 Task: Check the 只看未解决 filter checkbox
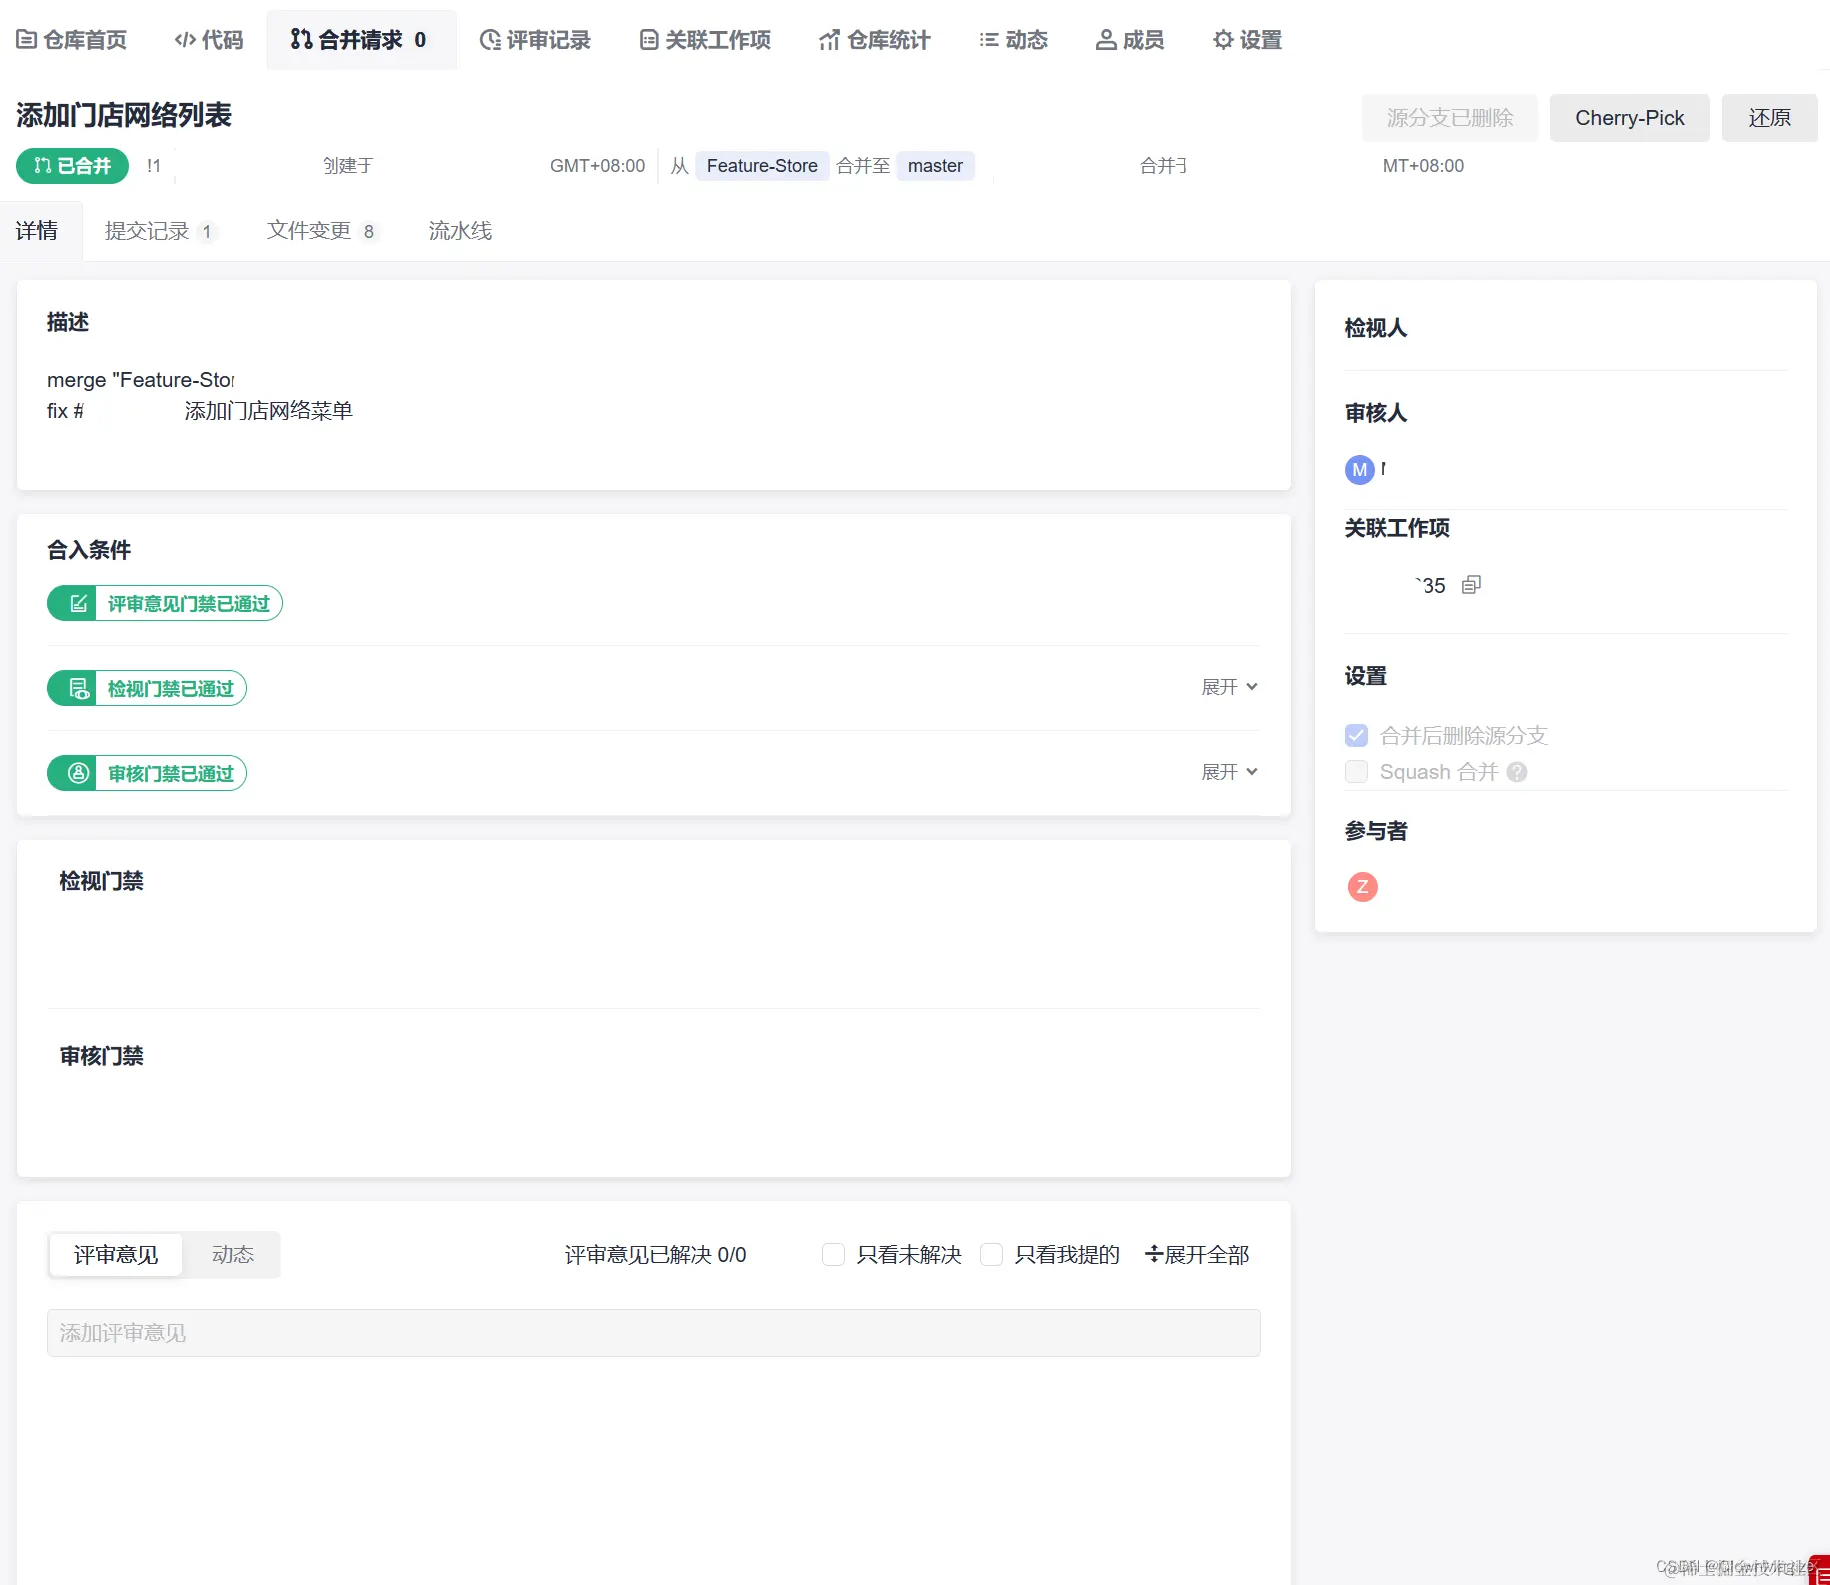(833, 1255)
